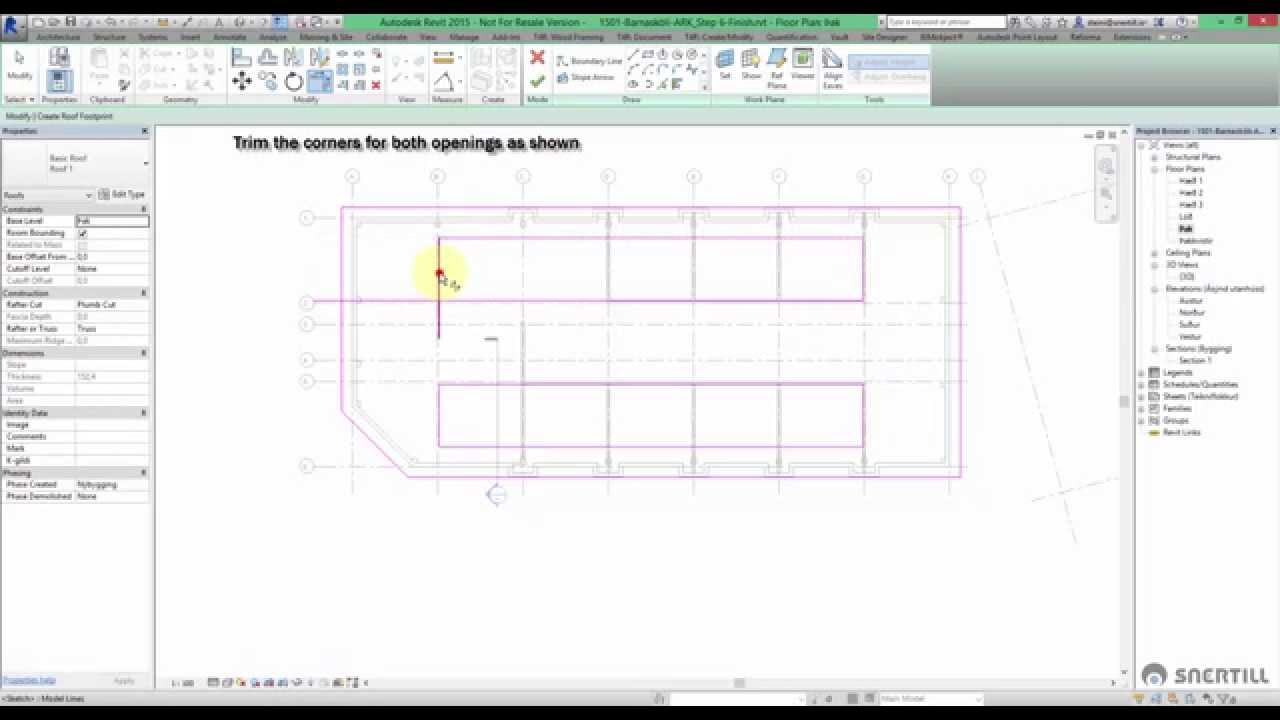1280x720 pixels.
Task: Select the Copy tool in Modify panel
Action: [x=268, y=82]
